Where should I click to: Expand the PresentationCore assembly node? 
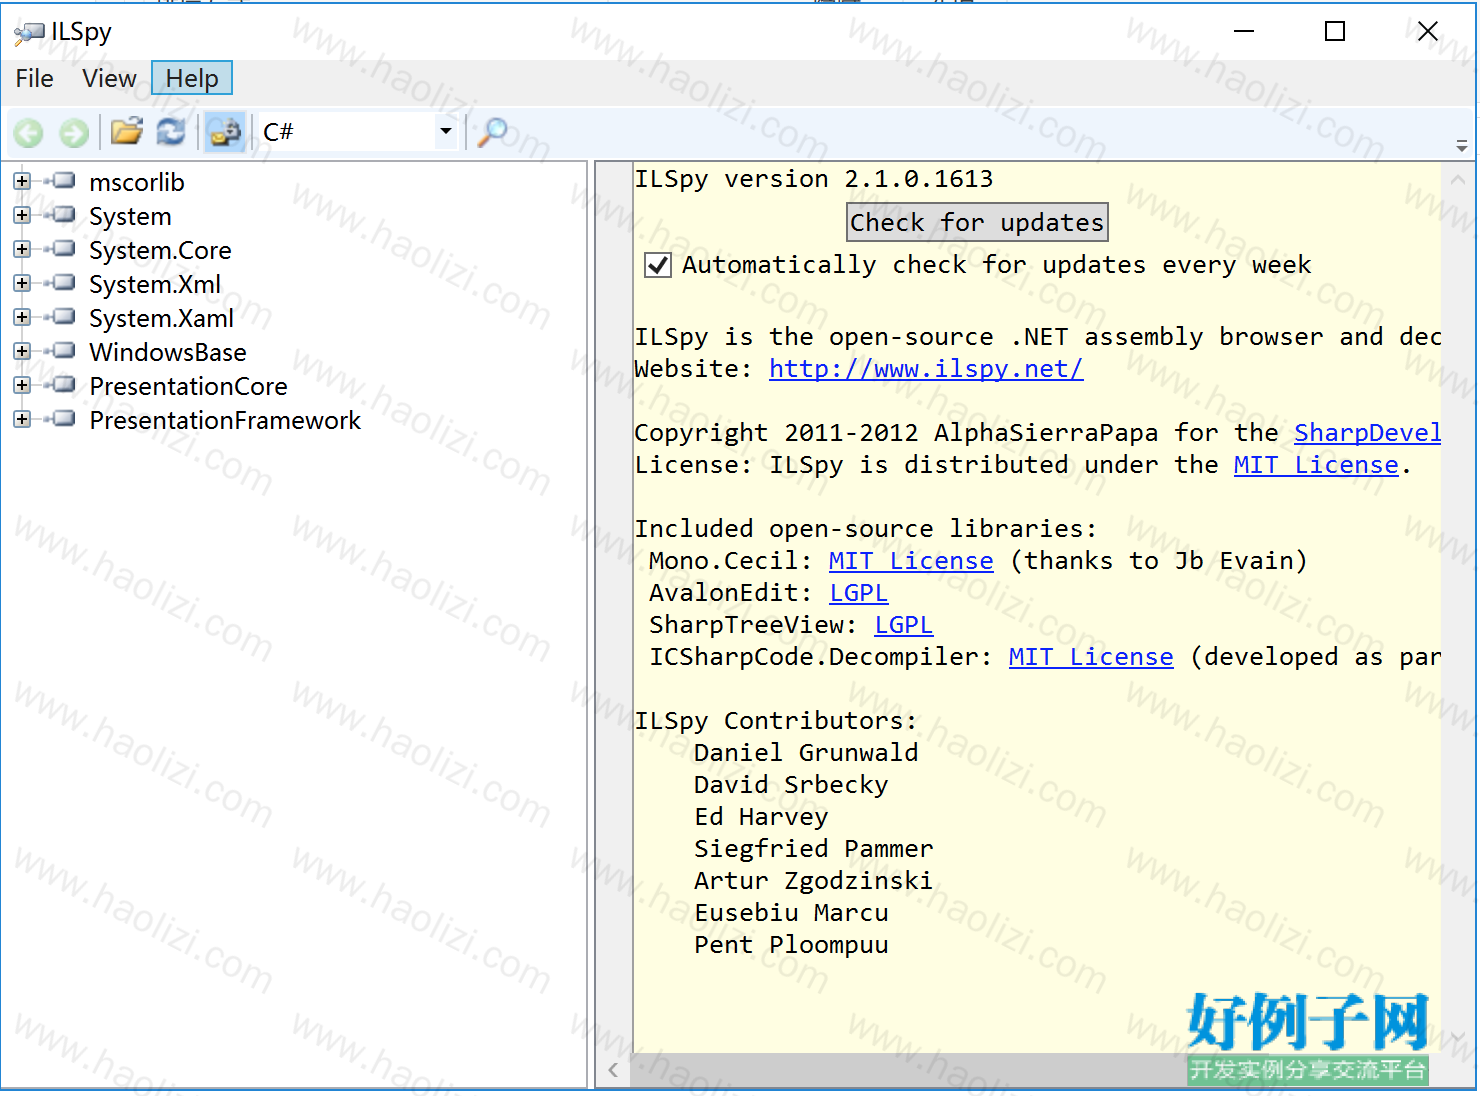pyautogui.click(x=22, y=385)
